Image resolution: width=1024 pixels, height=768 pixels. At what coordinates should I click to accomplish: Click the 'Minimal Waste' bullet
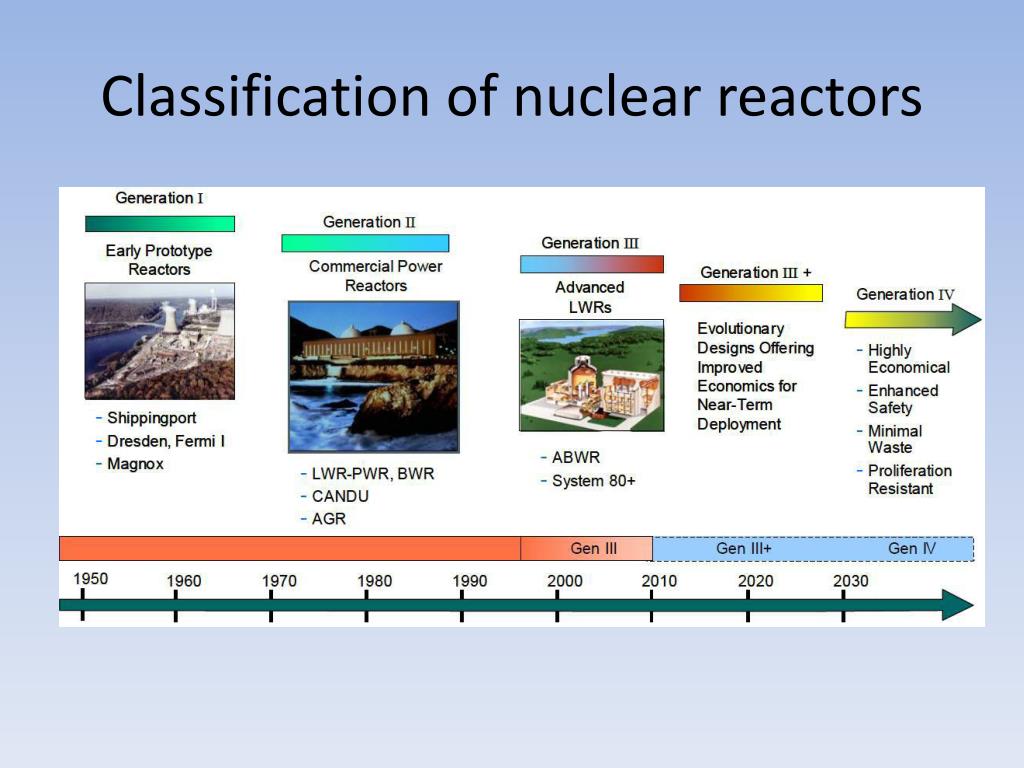[x=895, y=440]
